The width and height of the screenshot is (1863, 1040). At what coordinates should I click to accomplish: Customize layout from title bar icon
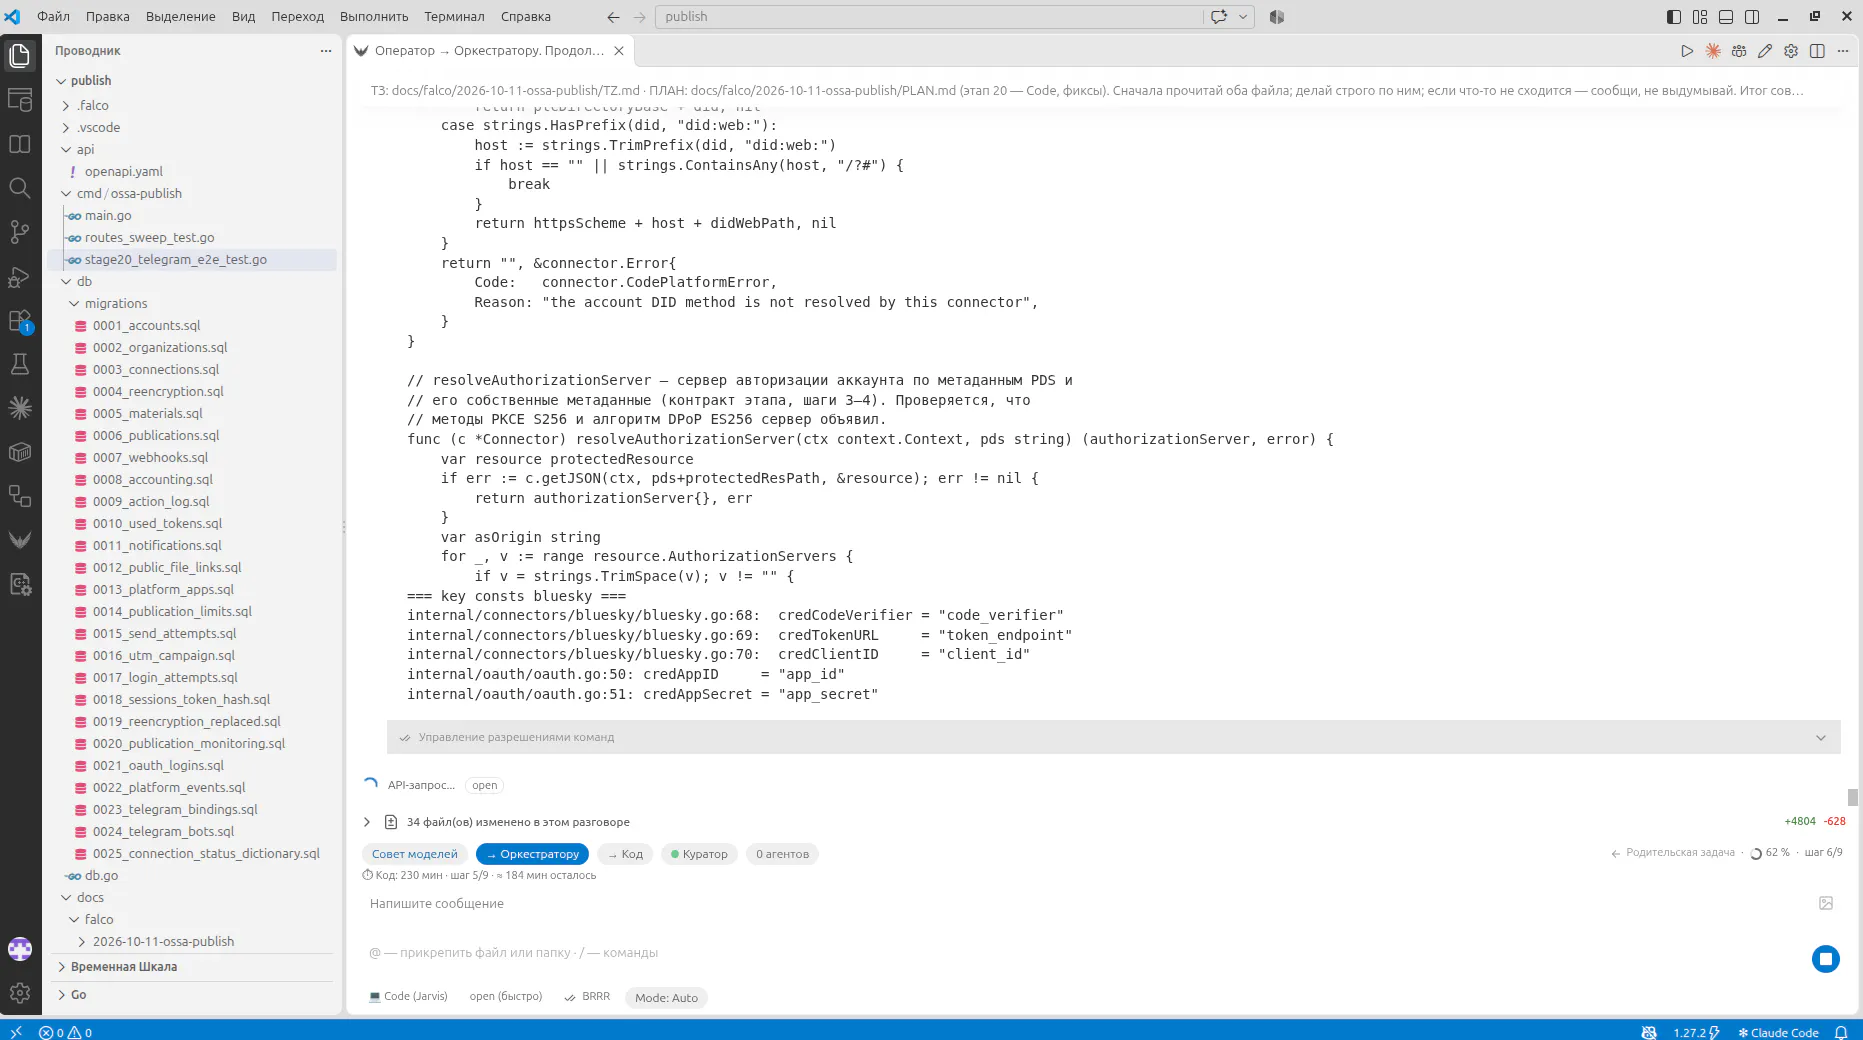point(1700,17)
